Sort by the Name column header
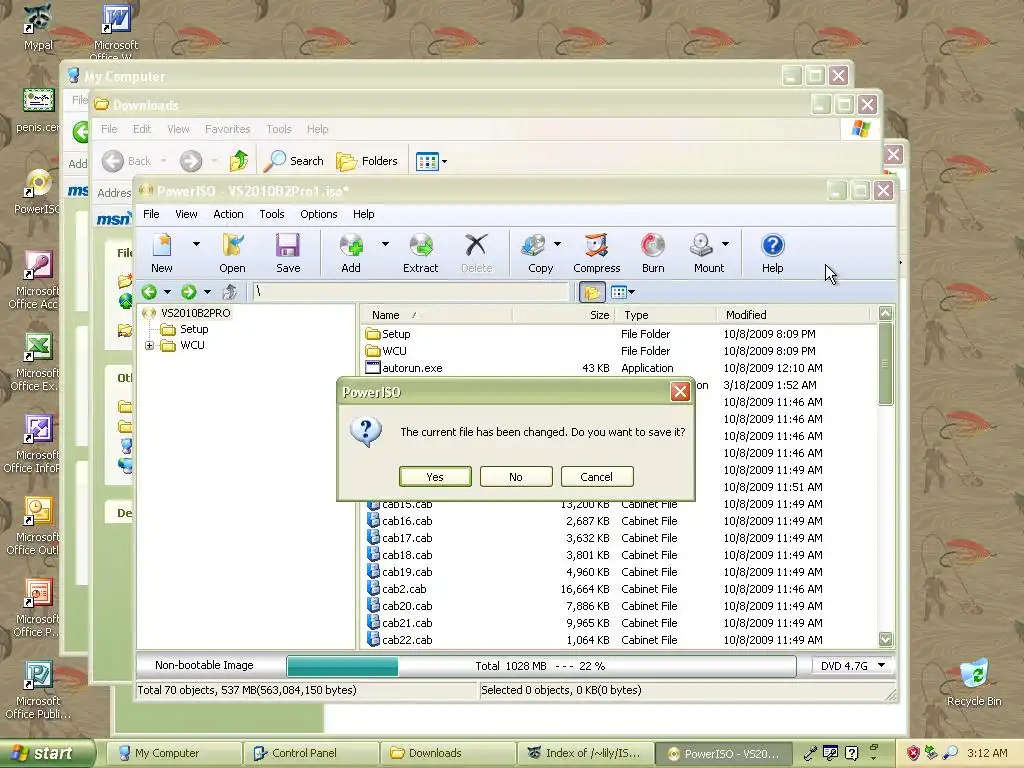Screen dimensions: 1024x768 coord(437,315)
